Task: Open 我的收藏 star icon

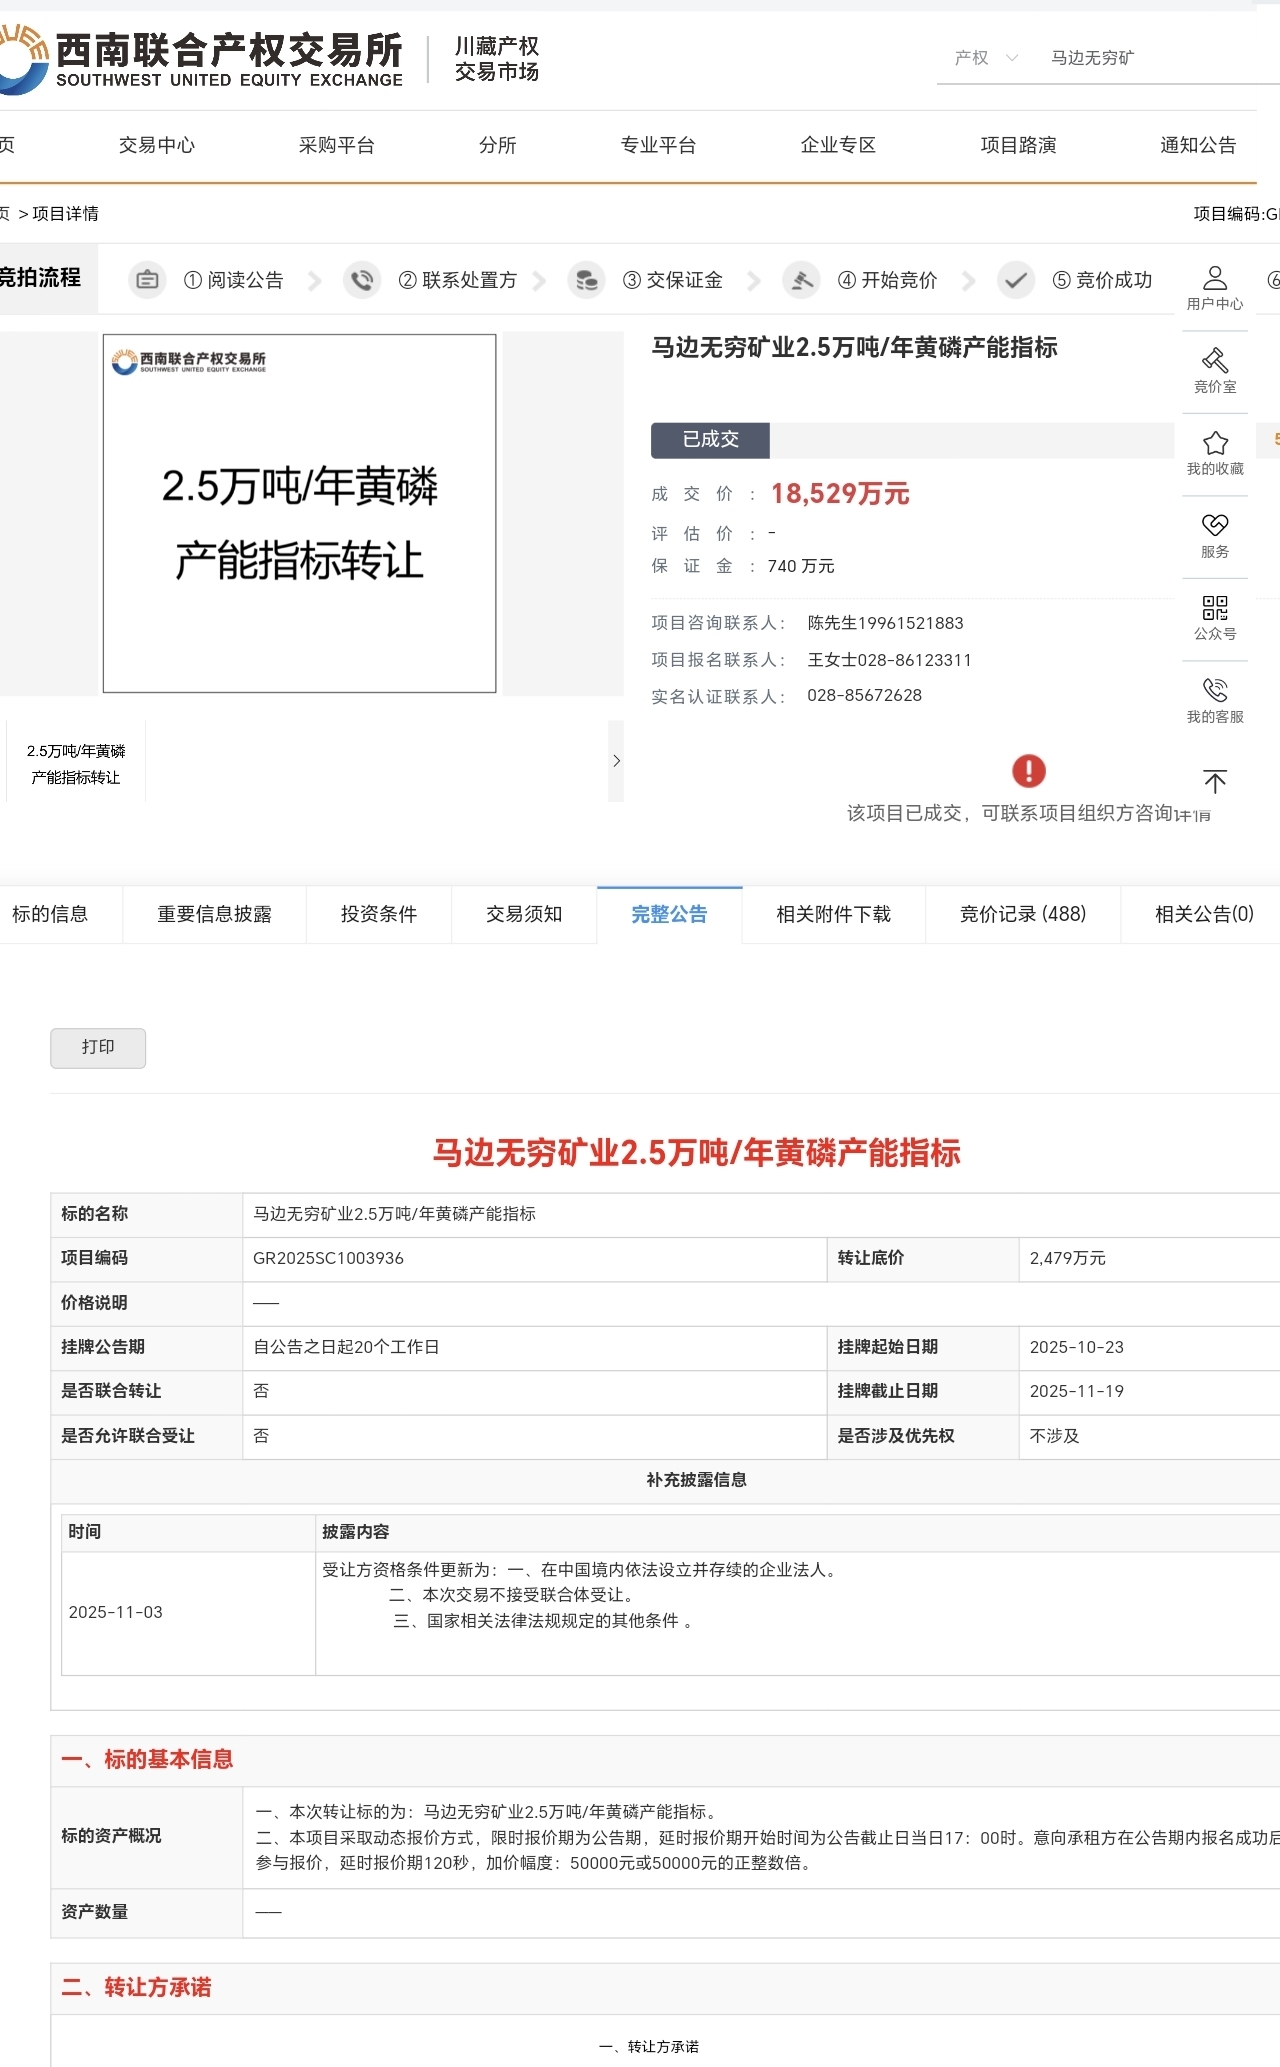Action: tap(1215, 453)
